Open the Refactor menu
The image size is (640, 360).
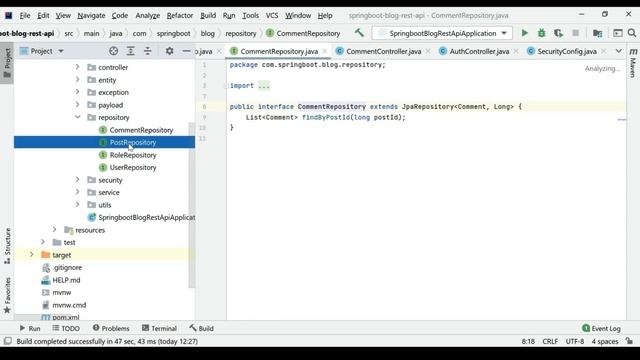[180, 16]
